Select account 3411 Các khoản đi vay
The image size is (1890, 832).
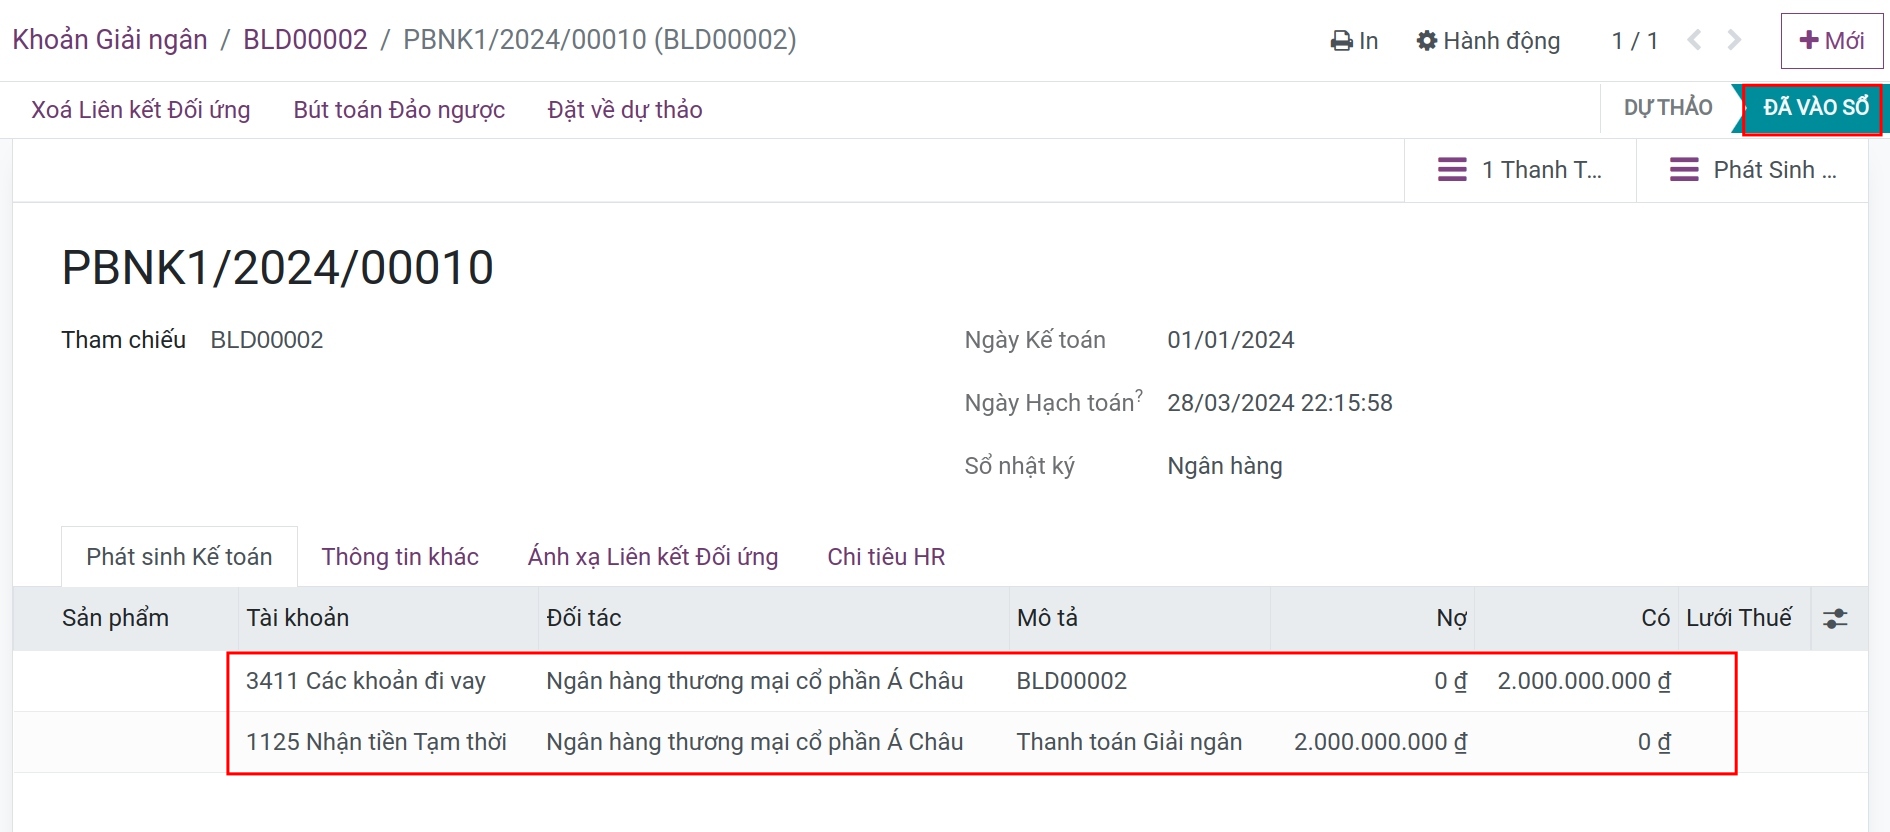tap(366, 681)
